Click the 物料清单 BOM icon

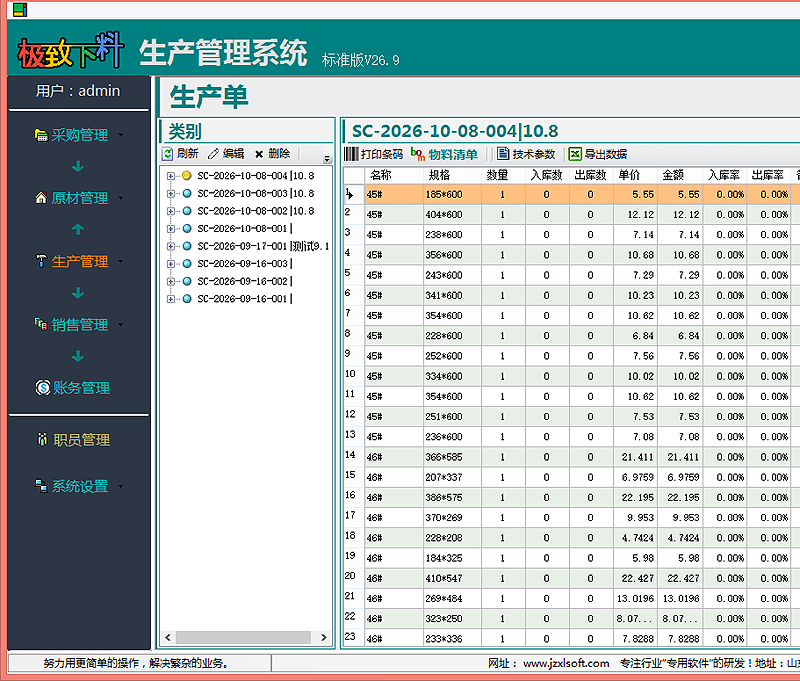(417, 154)
